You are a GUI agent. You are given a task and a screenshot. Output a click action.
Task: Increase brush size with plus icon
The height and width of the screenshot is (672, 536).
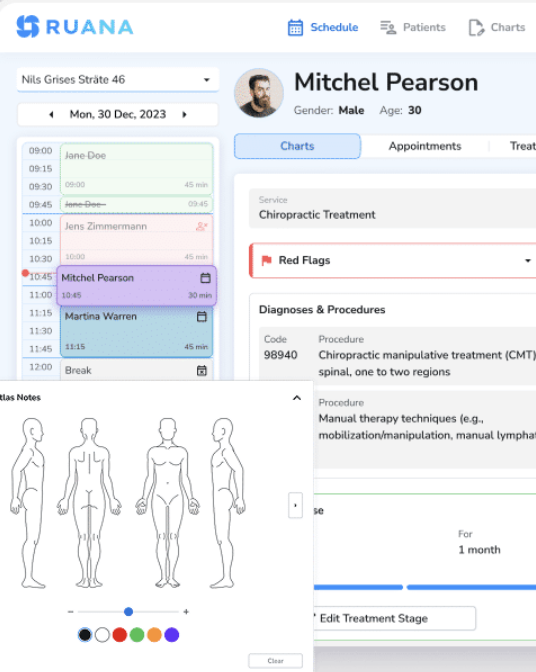click(186, 612)
